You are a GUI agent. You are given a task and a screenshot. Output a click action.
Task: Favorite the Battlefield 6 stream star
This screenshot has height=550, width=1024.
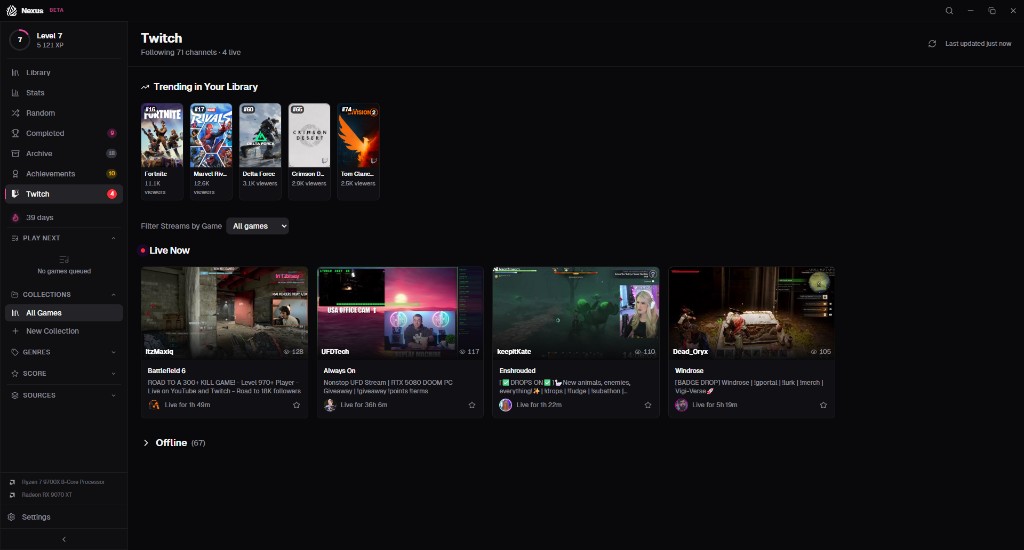(x=296, y=405)
